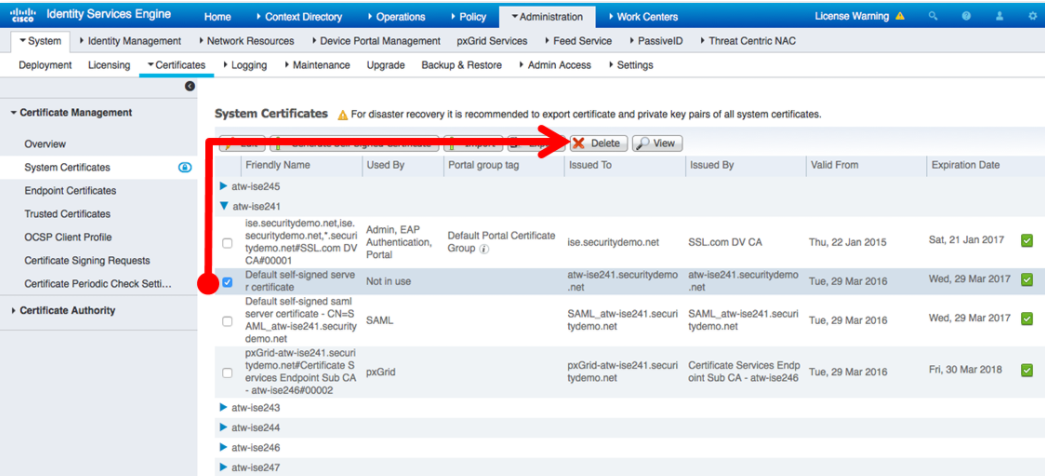Image resolution: width=1045 pixels, height=476 pixels.
Task: Click green status icon for ise.securitydemo.net row
Action: point(1027,241)
